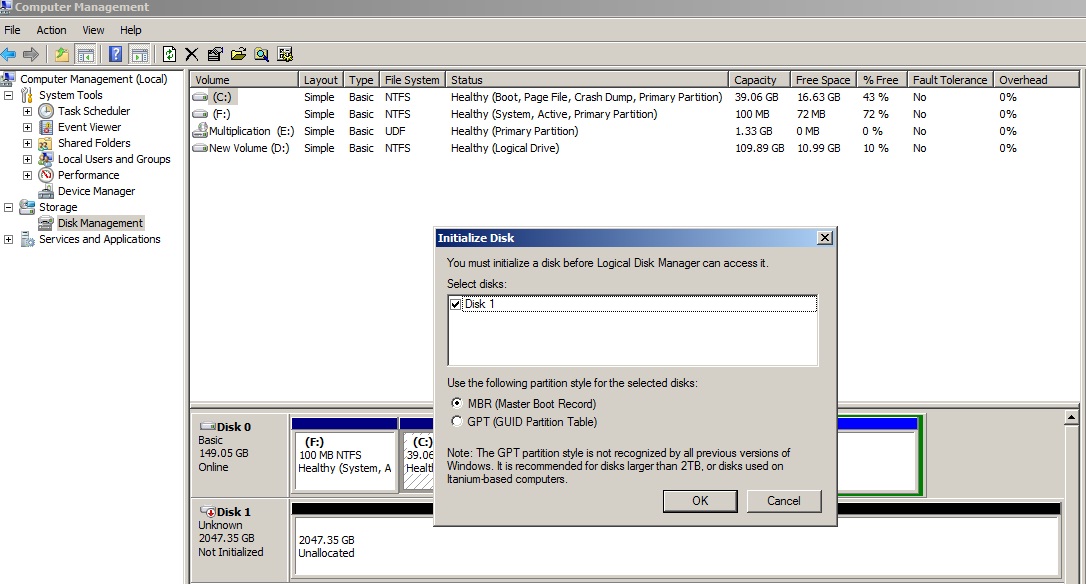Open the View menu
Viewport: 1086px width, 584px height.
click(94, 30)
